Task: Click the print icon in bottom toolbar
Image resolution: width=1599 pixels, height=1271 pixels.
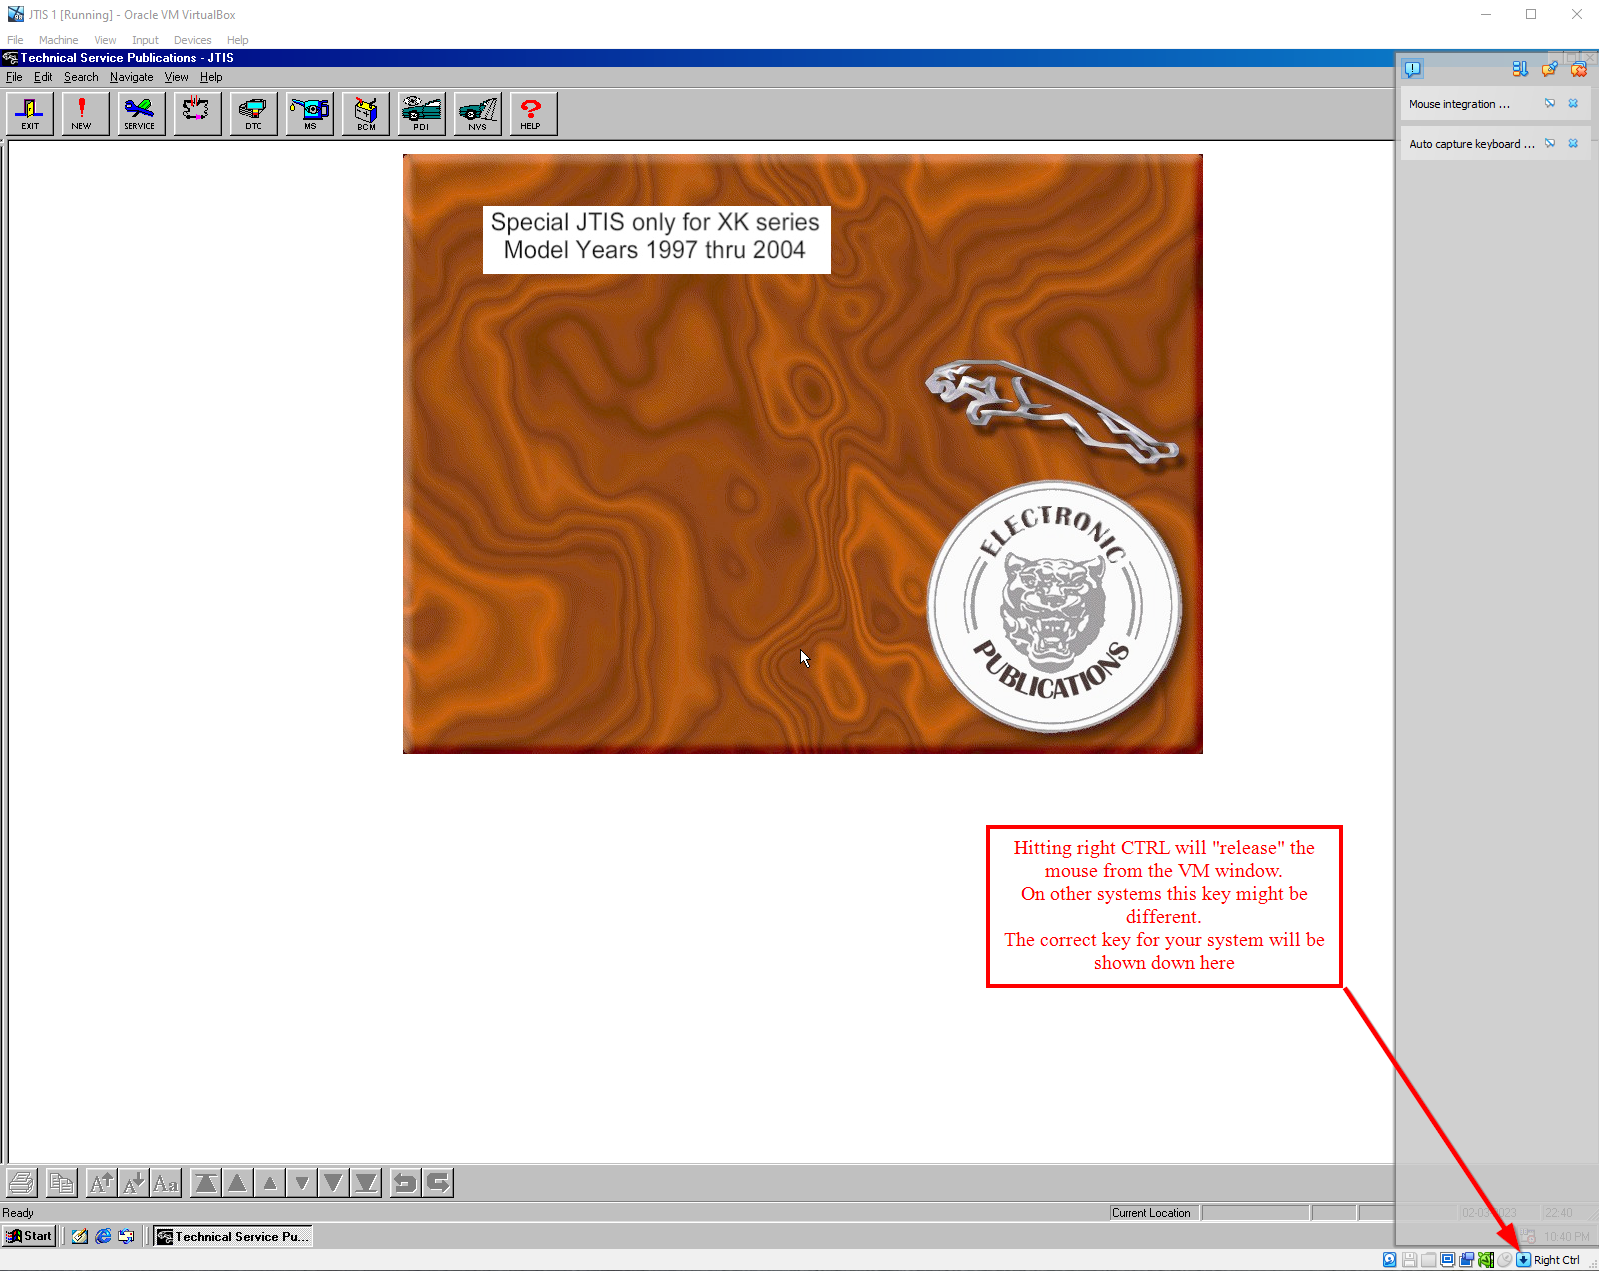Action: [22, 1183]
